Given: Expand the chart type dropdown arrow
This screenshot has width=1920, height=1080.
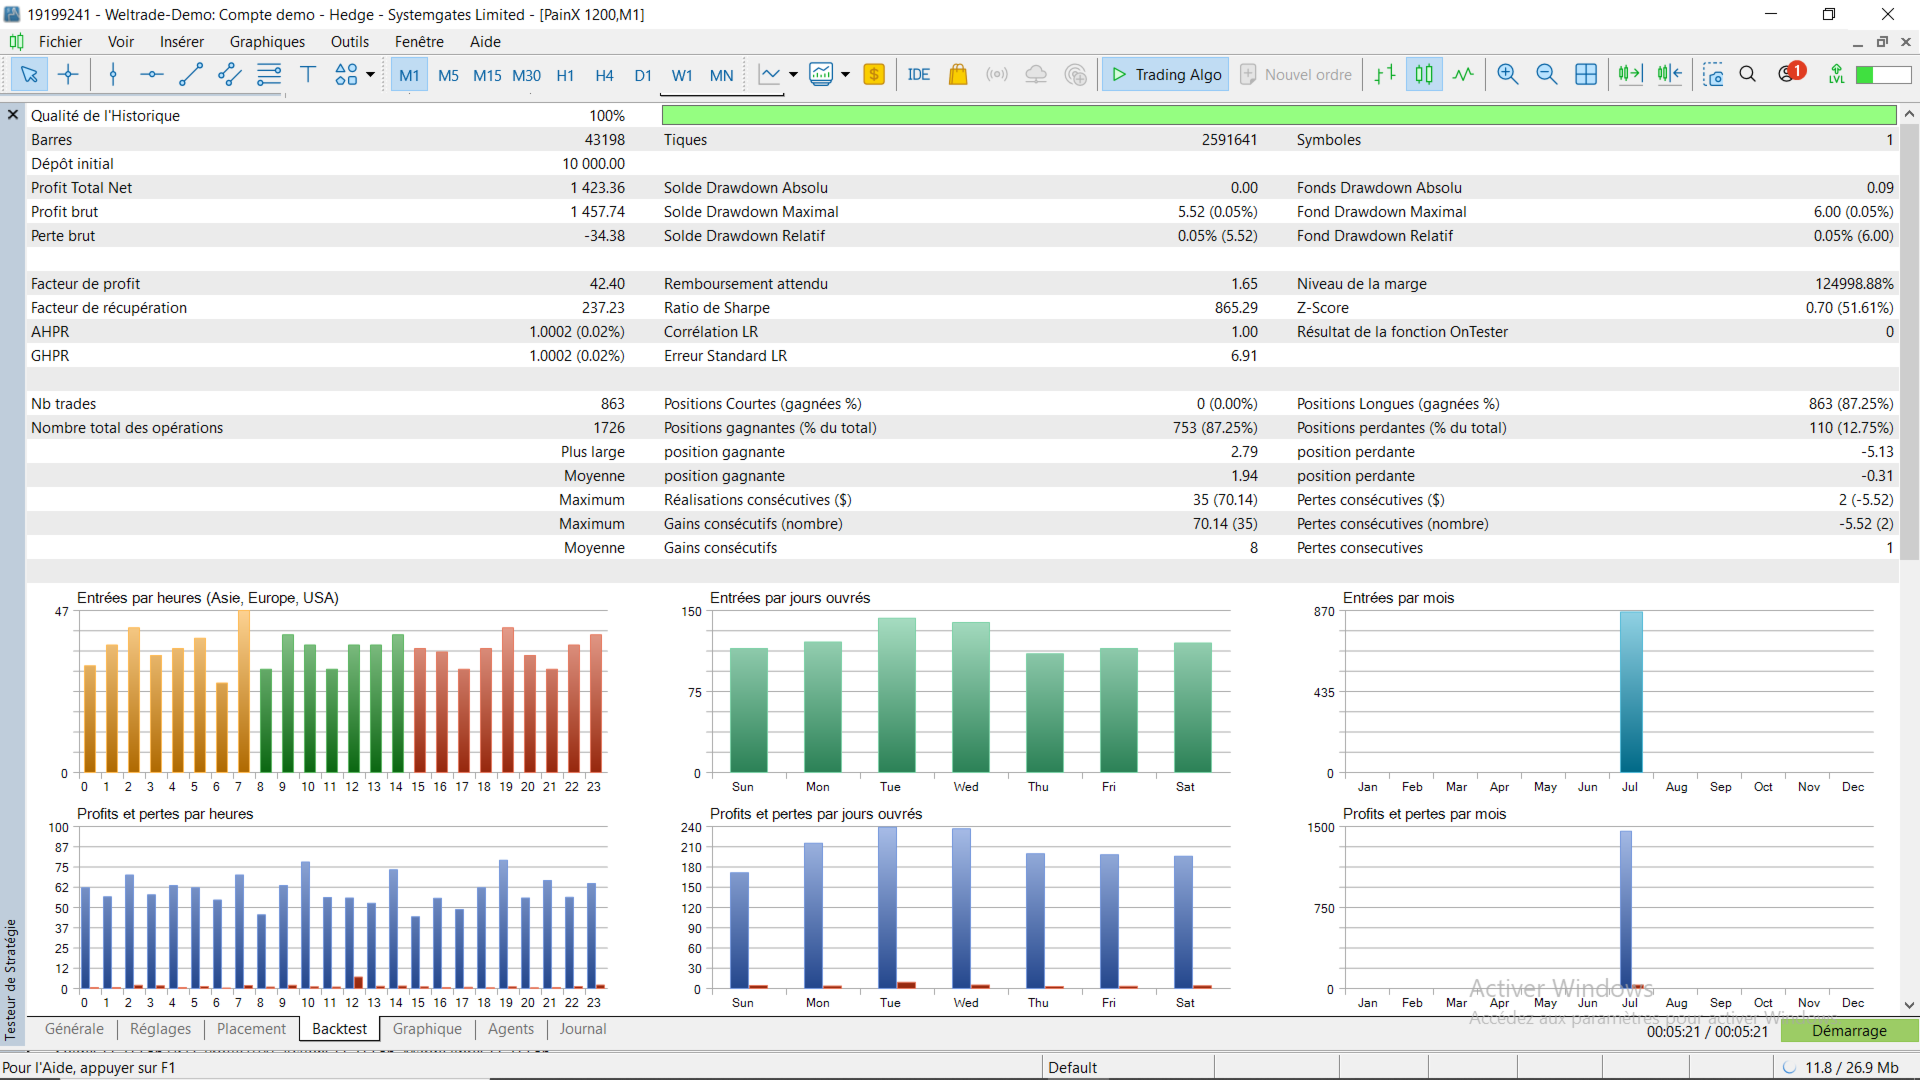Looking at the screenshot, I should (x=793, y=75).
